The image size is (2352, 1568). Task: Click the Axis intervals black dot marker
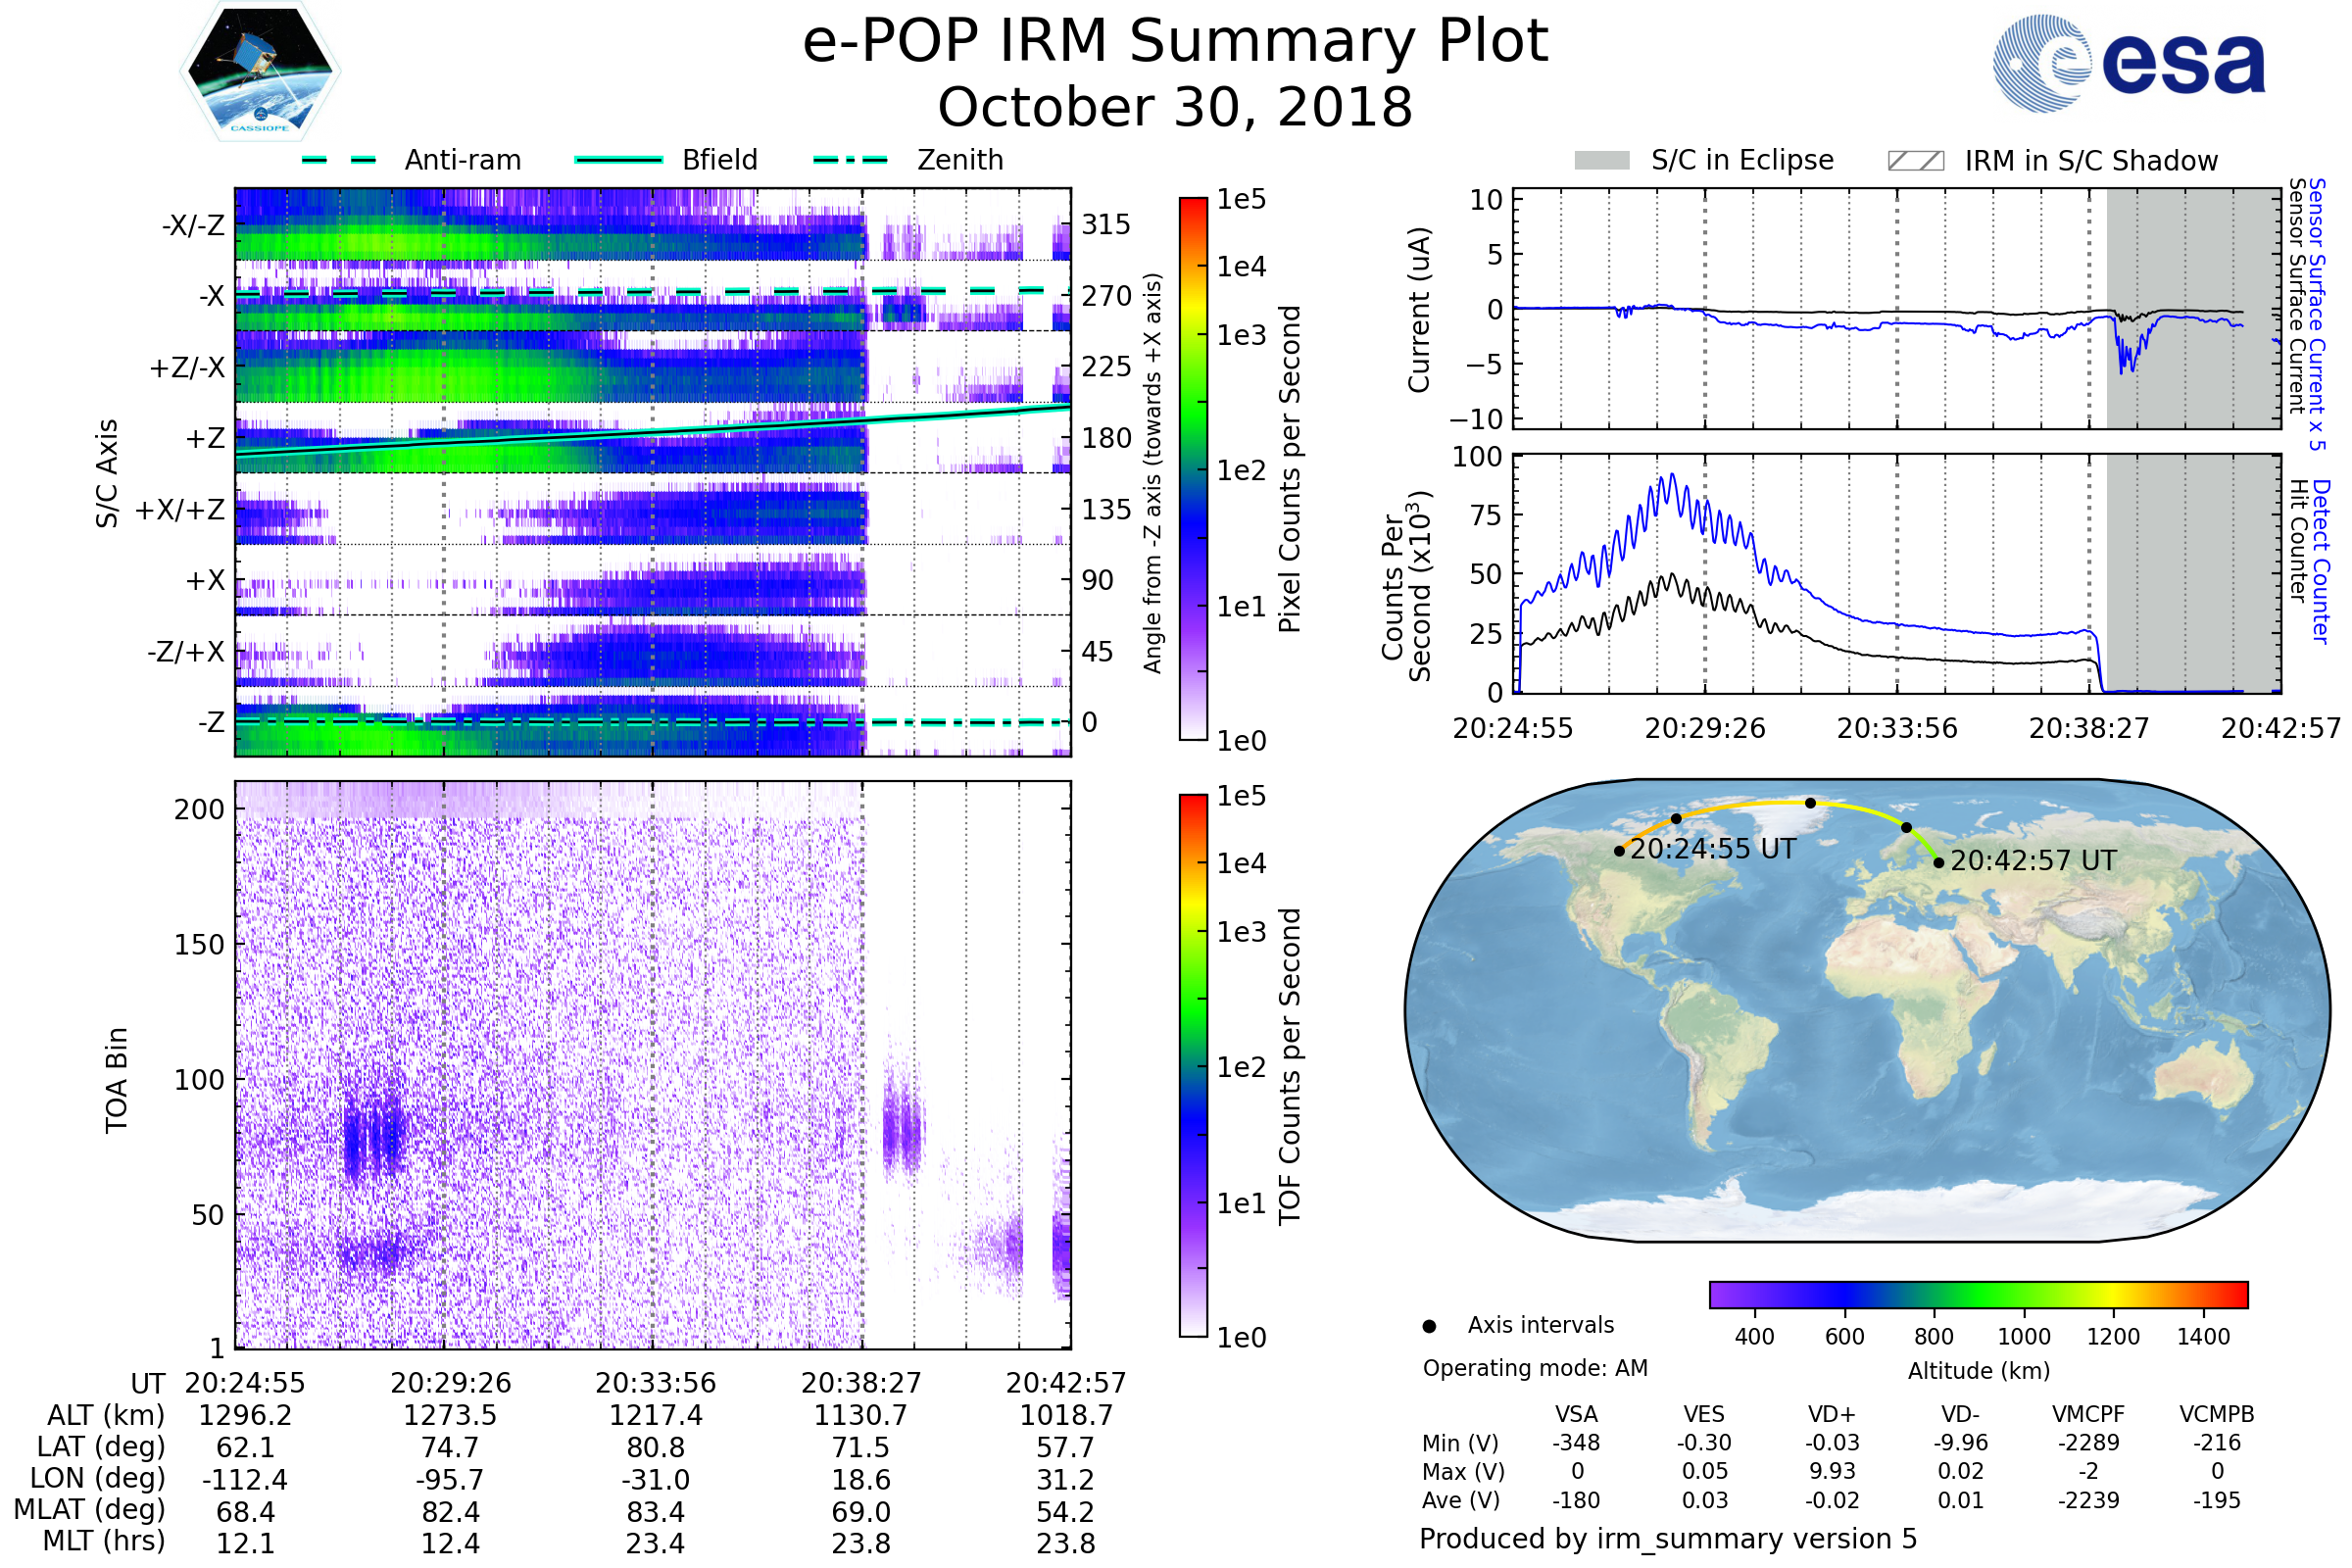pyautogui.click(x=1429, y=1326)
